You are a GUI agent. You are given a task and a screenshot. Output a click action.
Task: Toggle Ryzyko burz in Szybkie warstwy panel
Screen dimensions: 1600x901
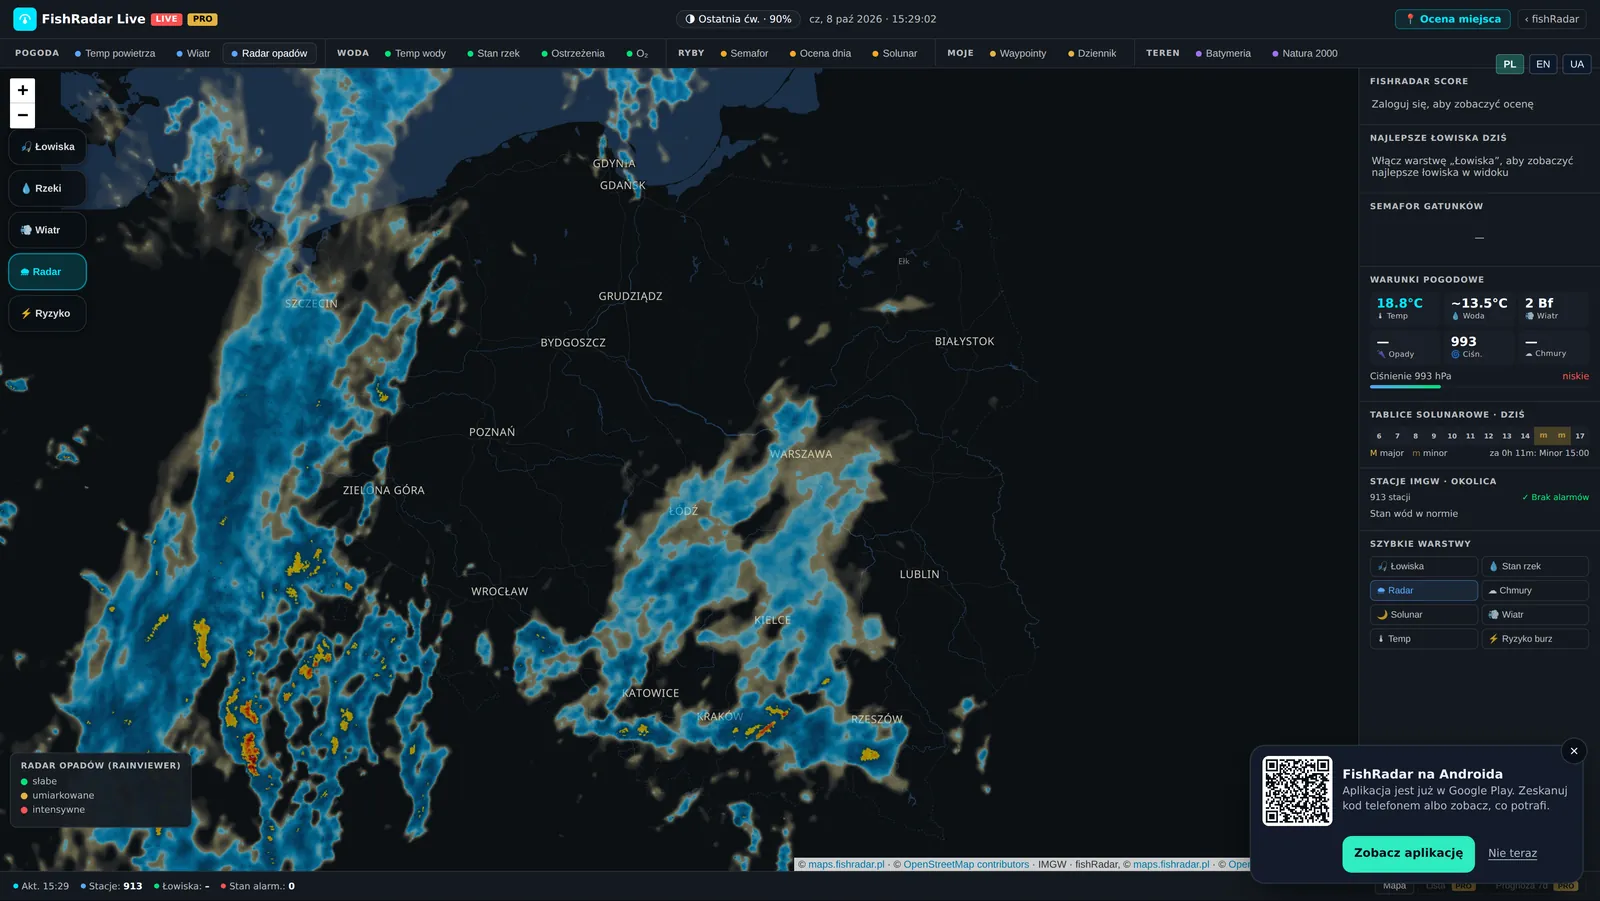pyautogui.click(x=1535, y=639)
